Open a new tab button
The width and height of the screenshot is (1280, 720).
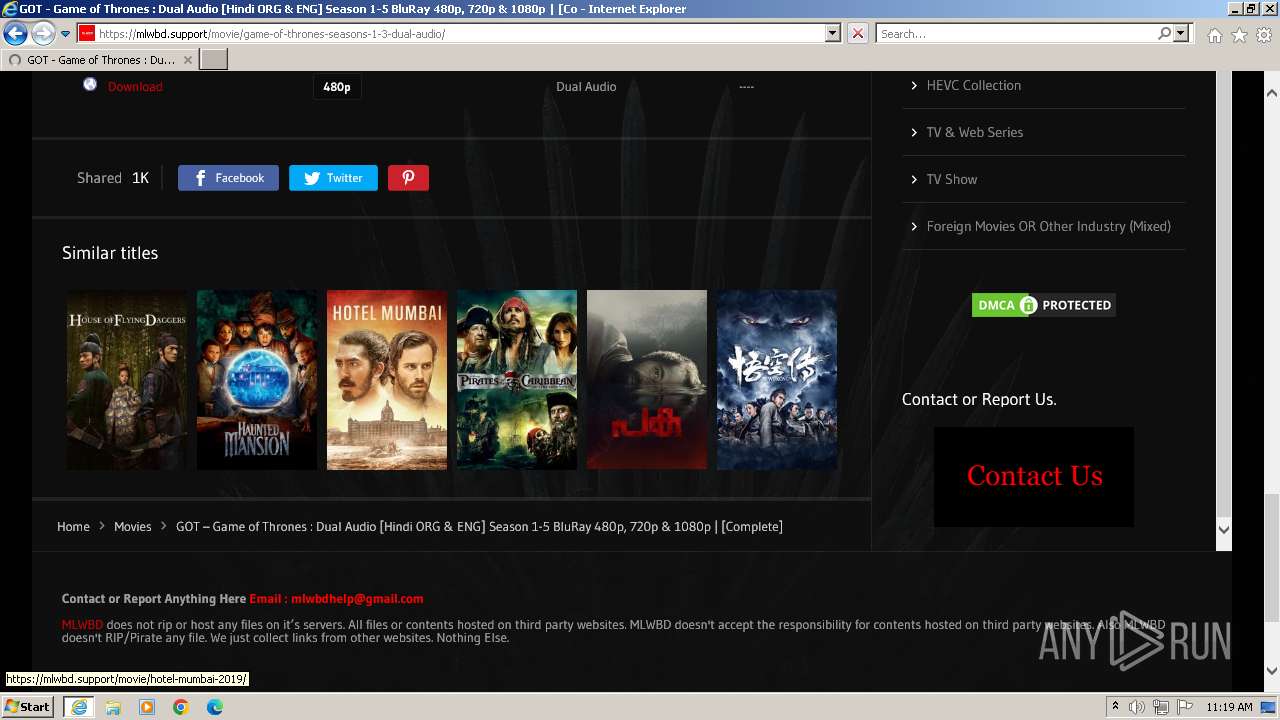(x=214, y=60)
